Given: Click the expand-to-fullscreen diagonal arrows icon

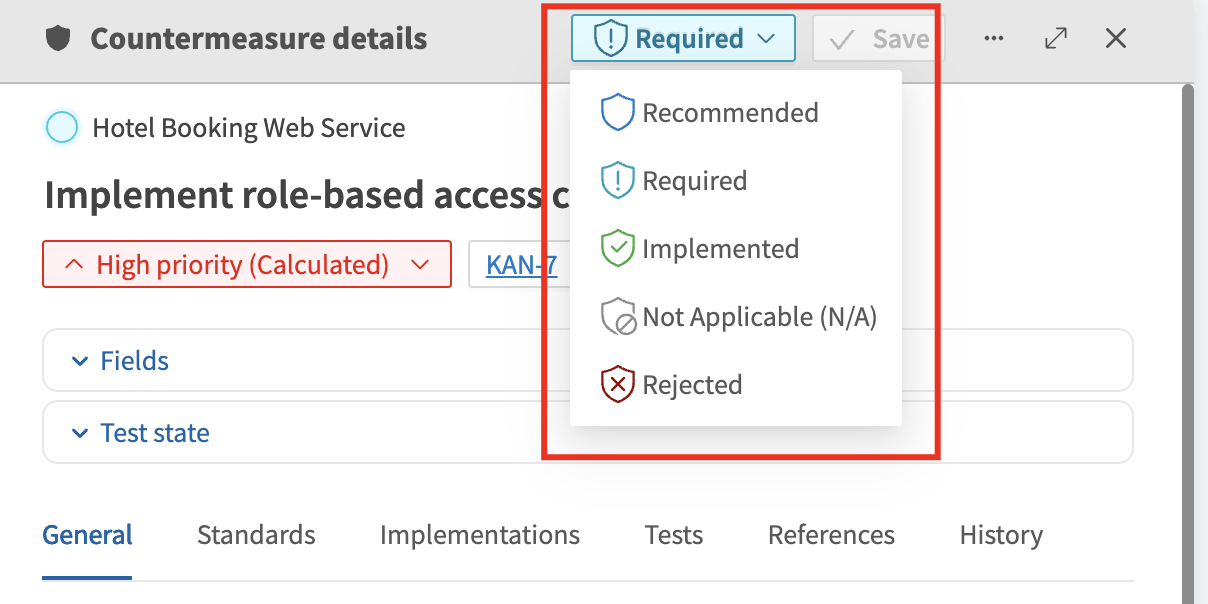Looking at the screenshot, I should (x=1056, y=38).
